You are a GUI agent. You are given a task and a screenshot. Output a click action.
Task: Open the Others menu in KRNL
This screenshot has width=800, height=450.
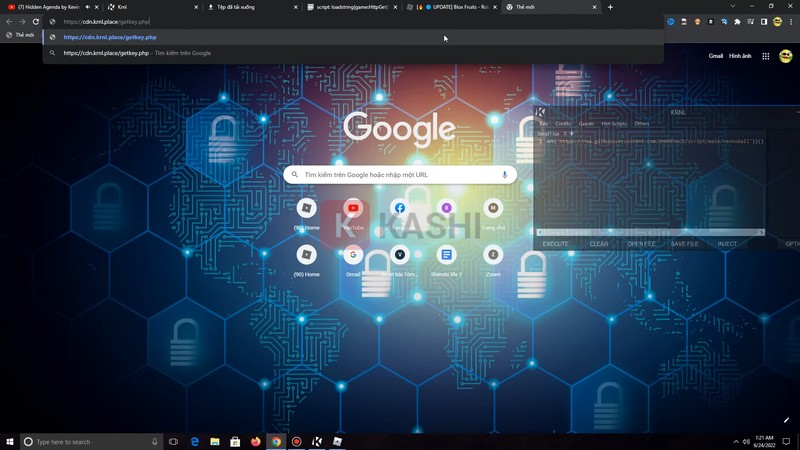tap(642, 123)
